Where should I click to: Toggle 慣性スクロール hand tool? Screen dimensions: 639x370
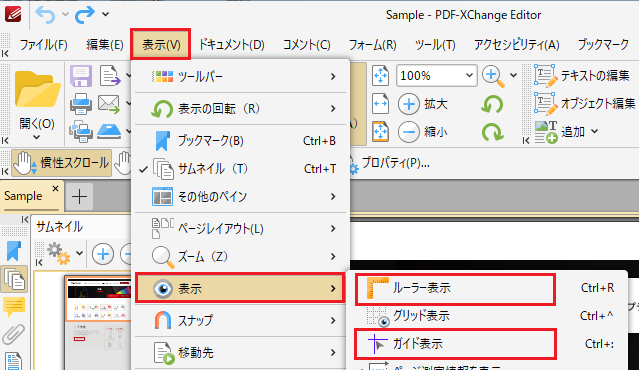[62, 163]
